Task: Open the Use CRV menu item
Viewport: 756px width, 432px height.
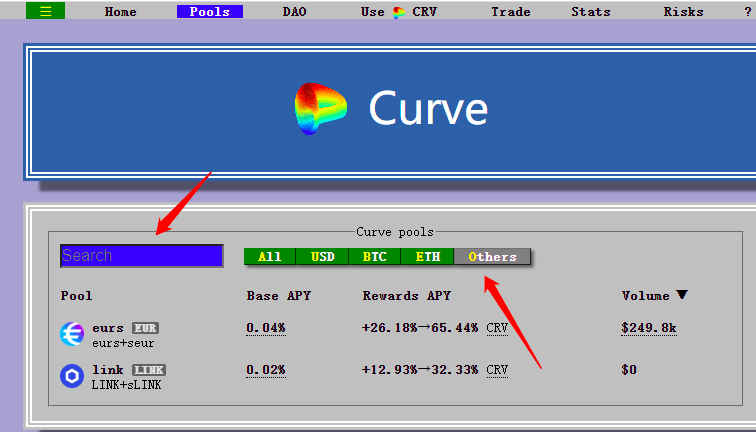Action: [x=399, y=12]
